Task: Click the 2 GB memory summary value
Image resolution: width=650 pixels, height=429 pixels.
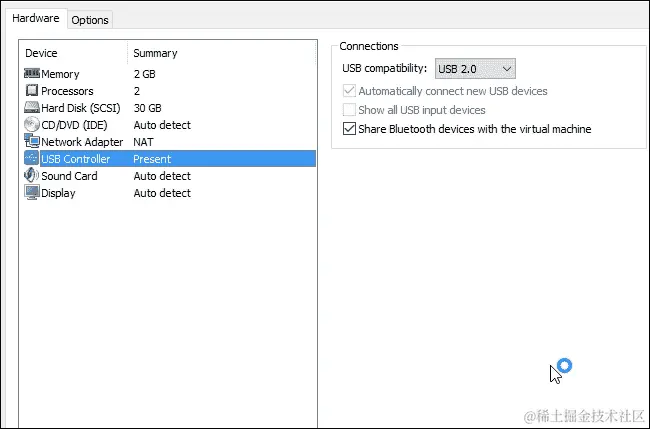Action: tap(144, 74)
